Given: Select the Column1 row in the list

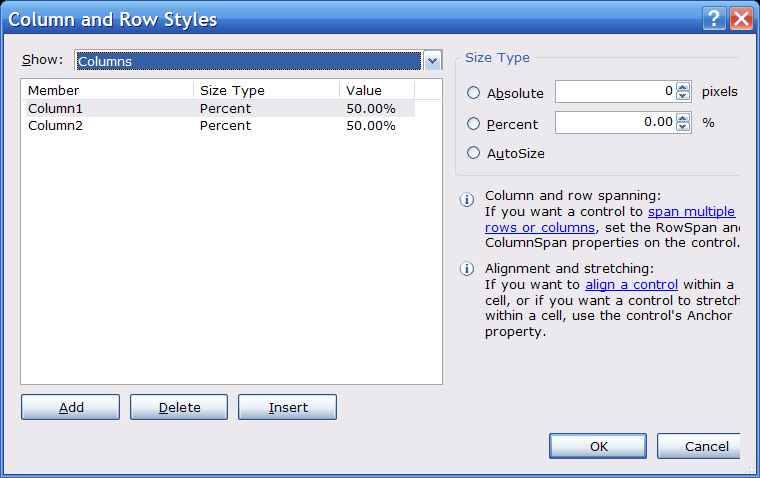Looking at the screenshot, I should [x=55, y=108].
